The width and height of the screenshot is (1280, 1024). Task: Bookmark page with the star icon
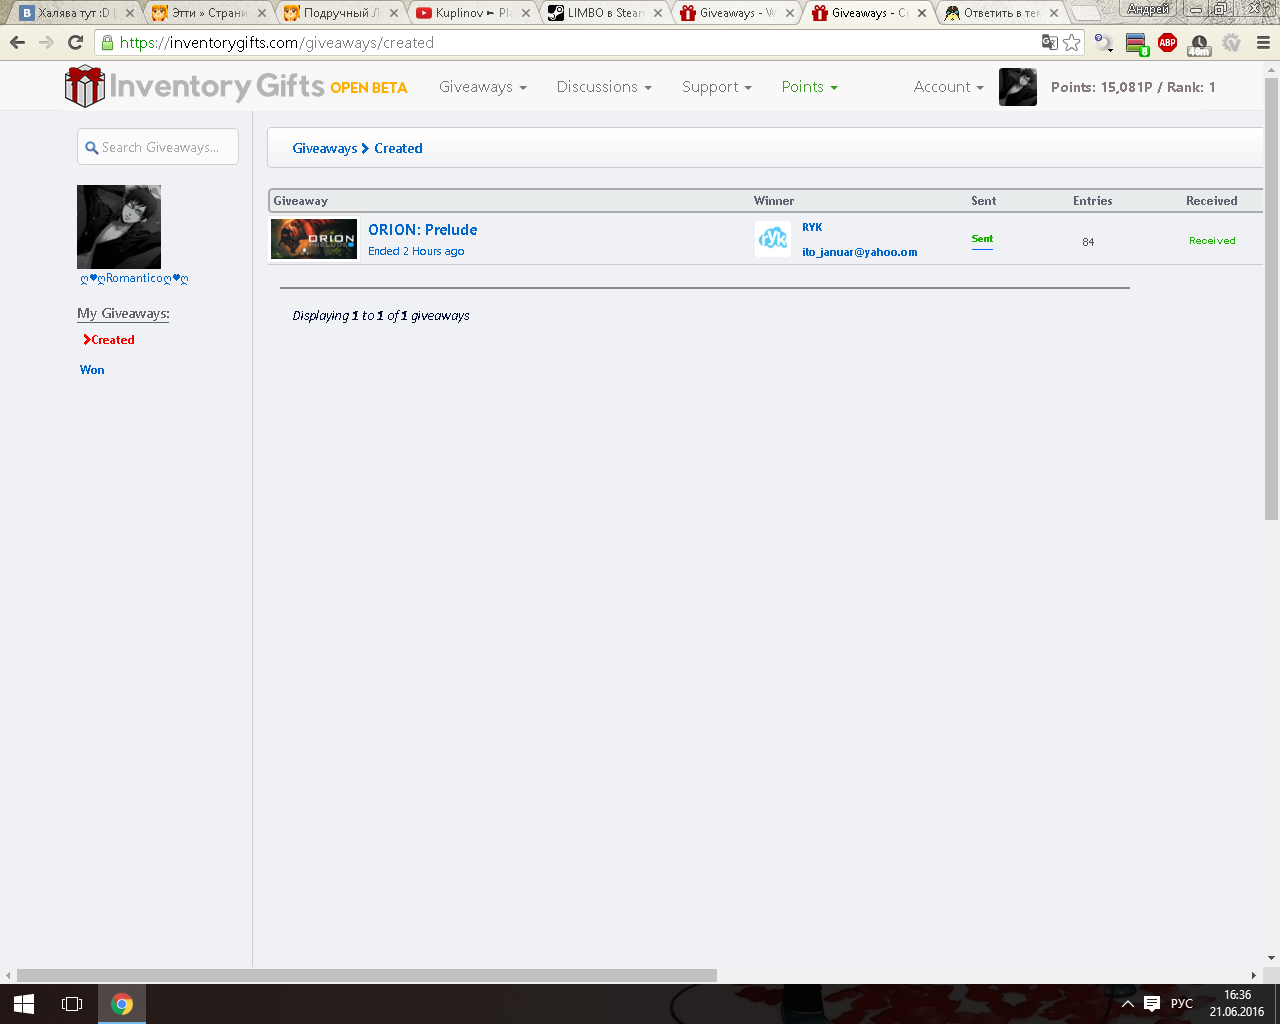click(x=1072, y=43)
